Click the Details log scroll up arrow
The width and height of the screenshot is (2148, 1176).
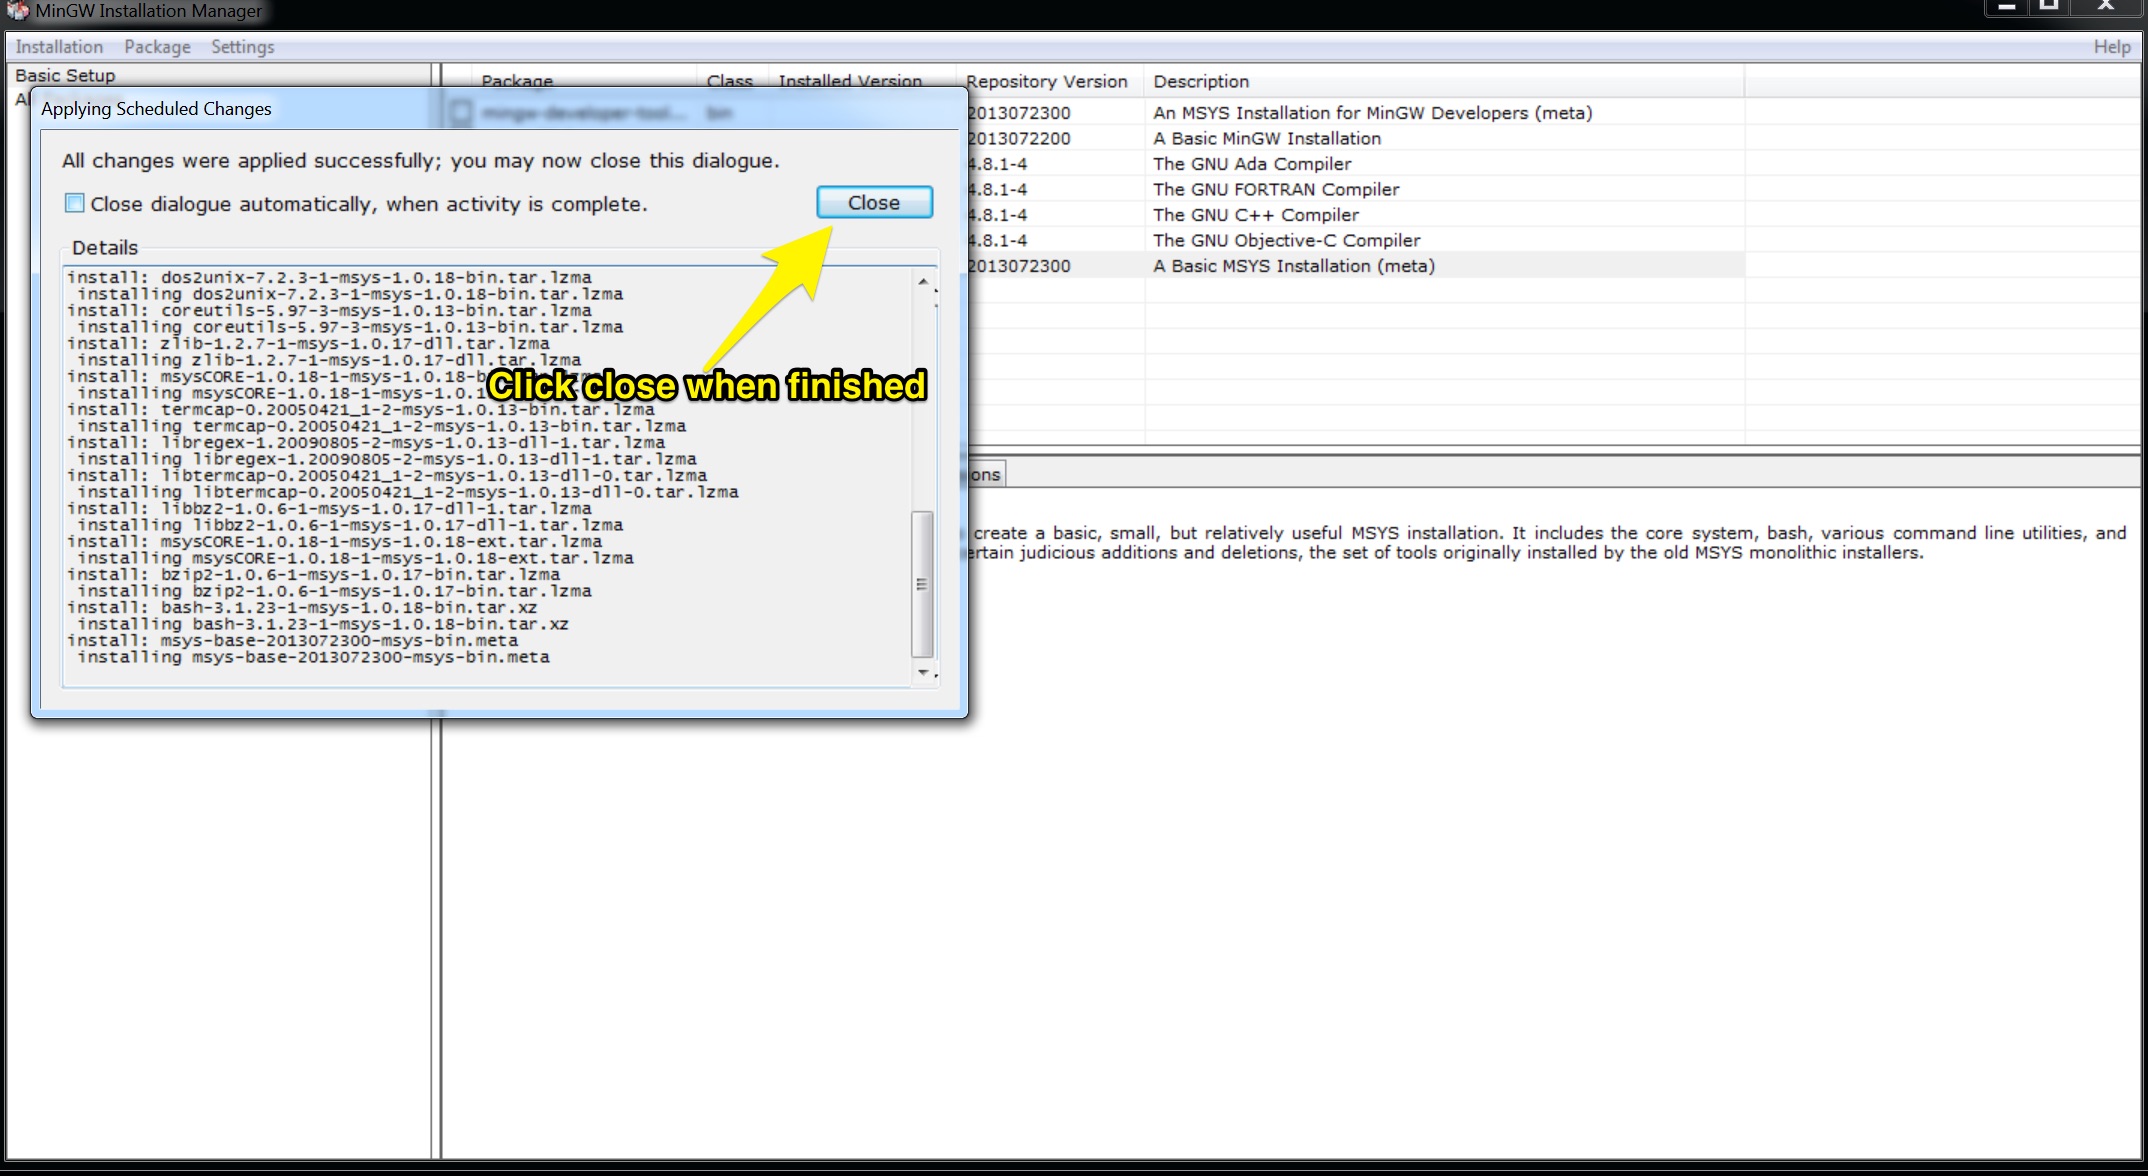923,281
